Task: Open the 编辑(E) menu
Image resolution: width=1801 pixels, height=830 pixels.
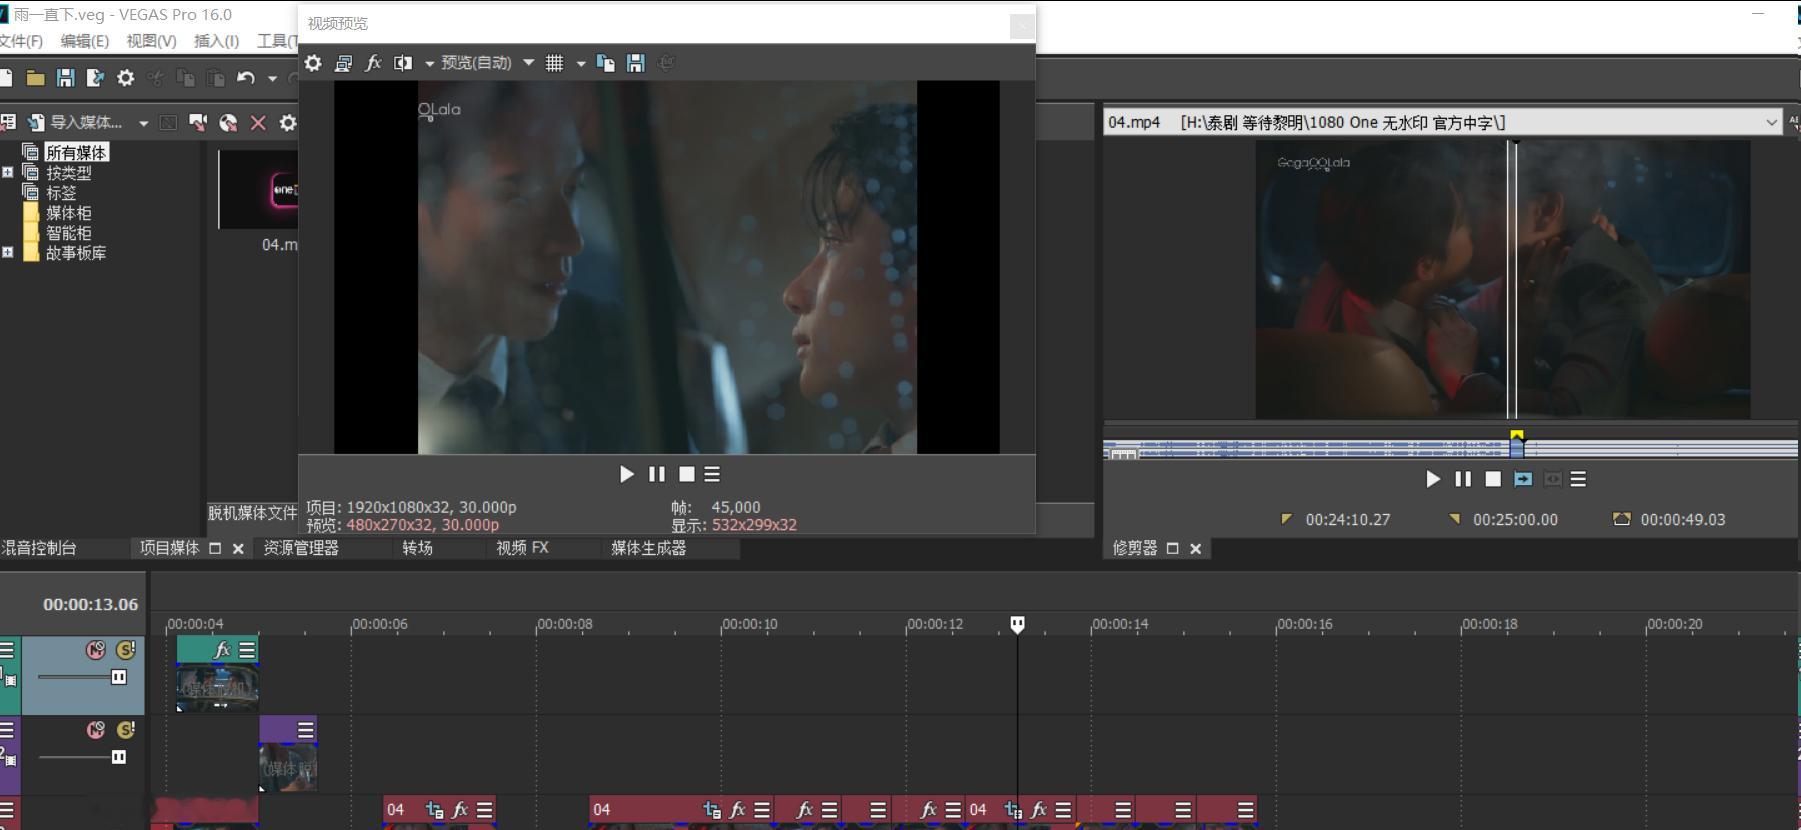Action: [84, 41]
